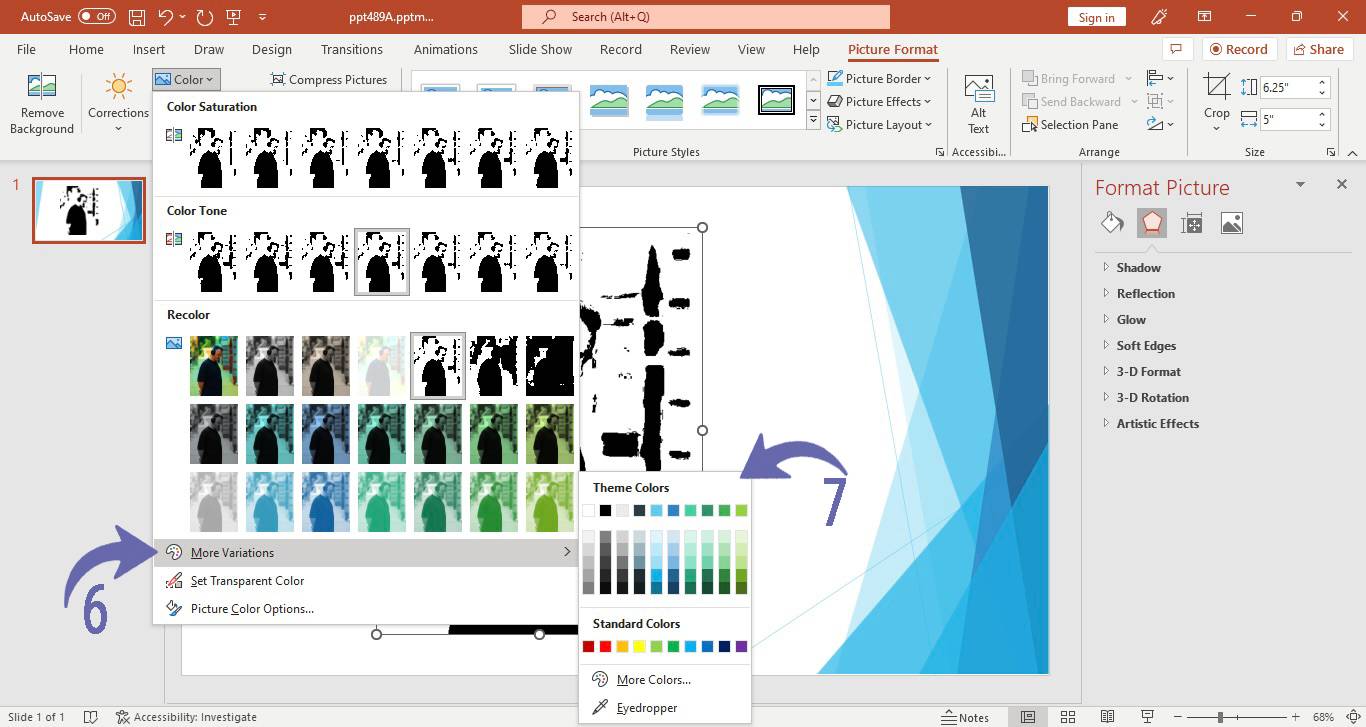Pick the black Theme Colors swatch

(605, 511)
